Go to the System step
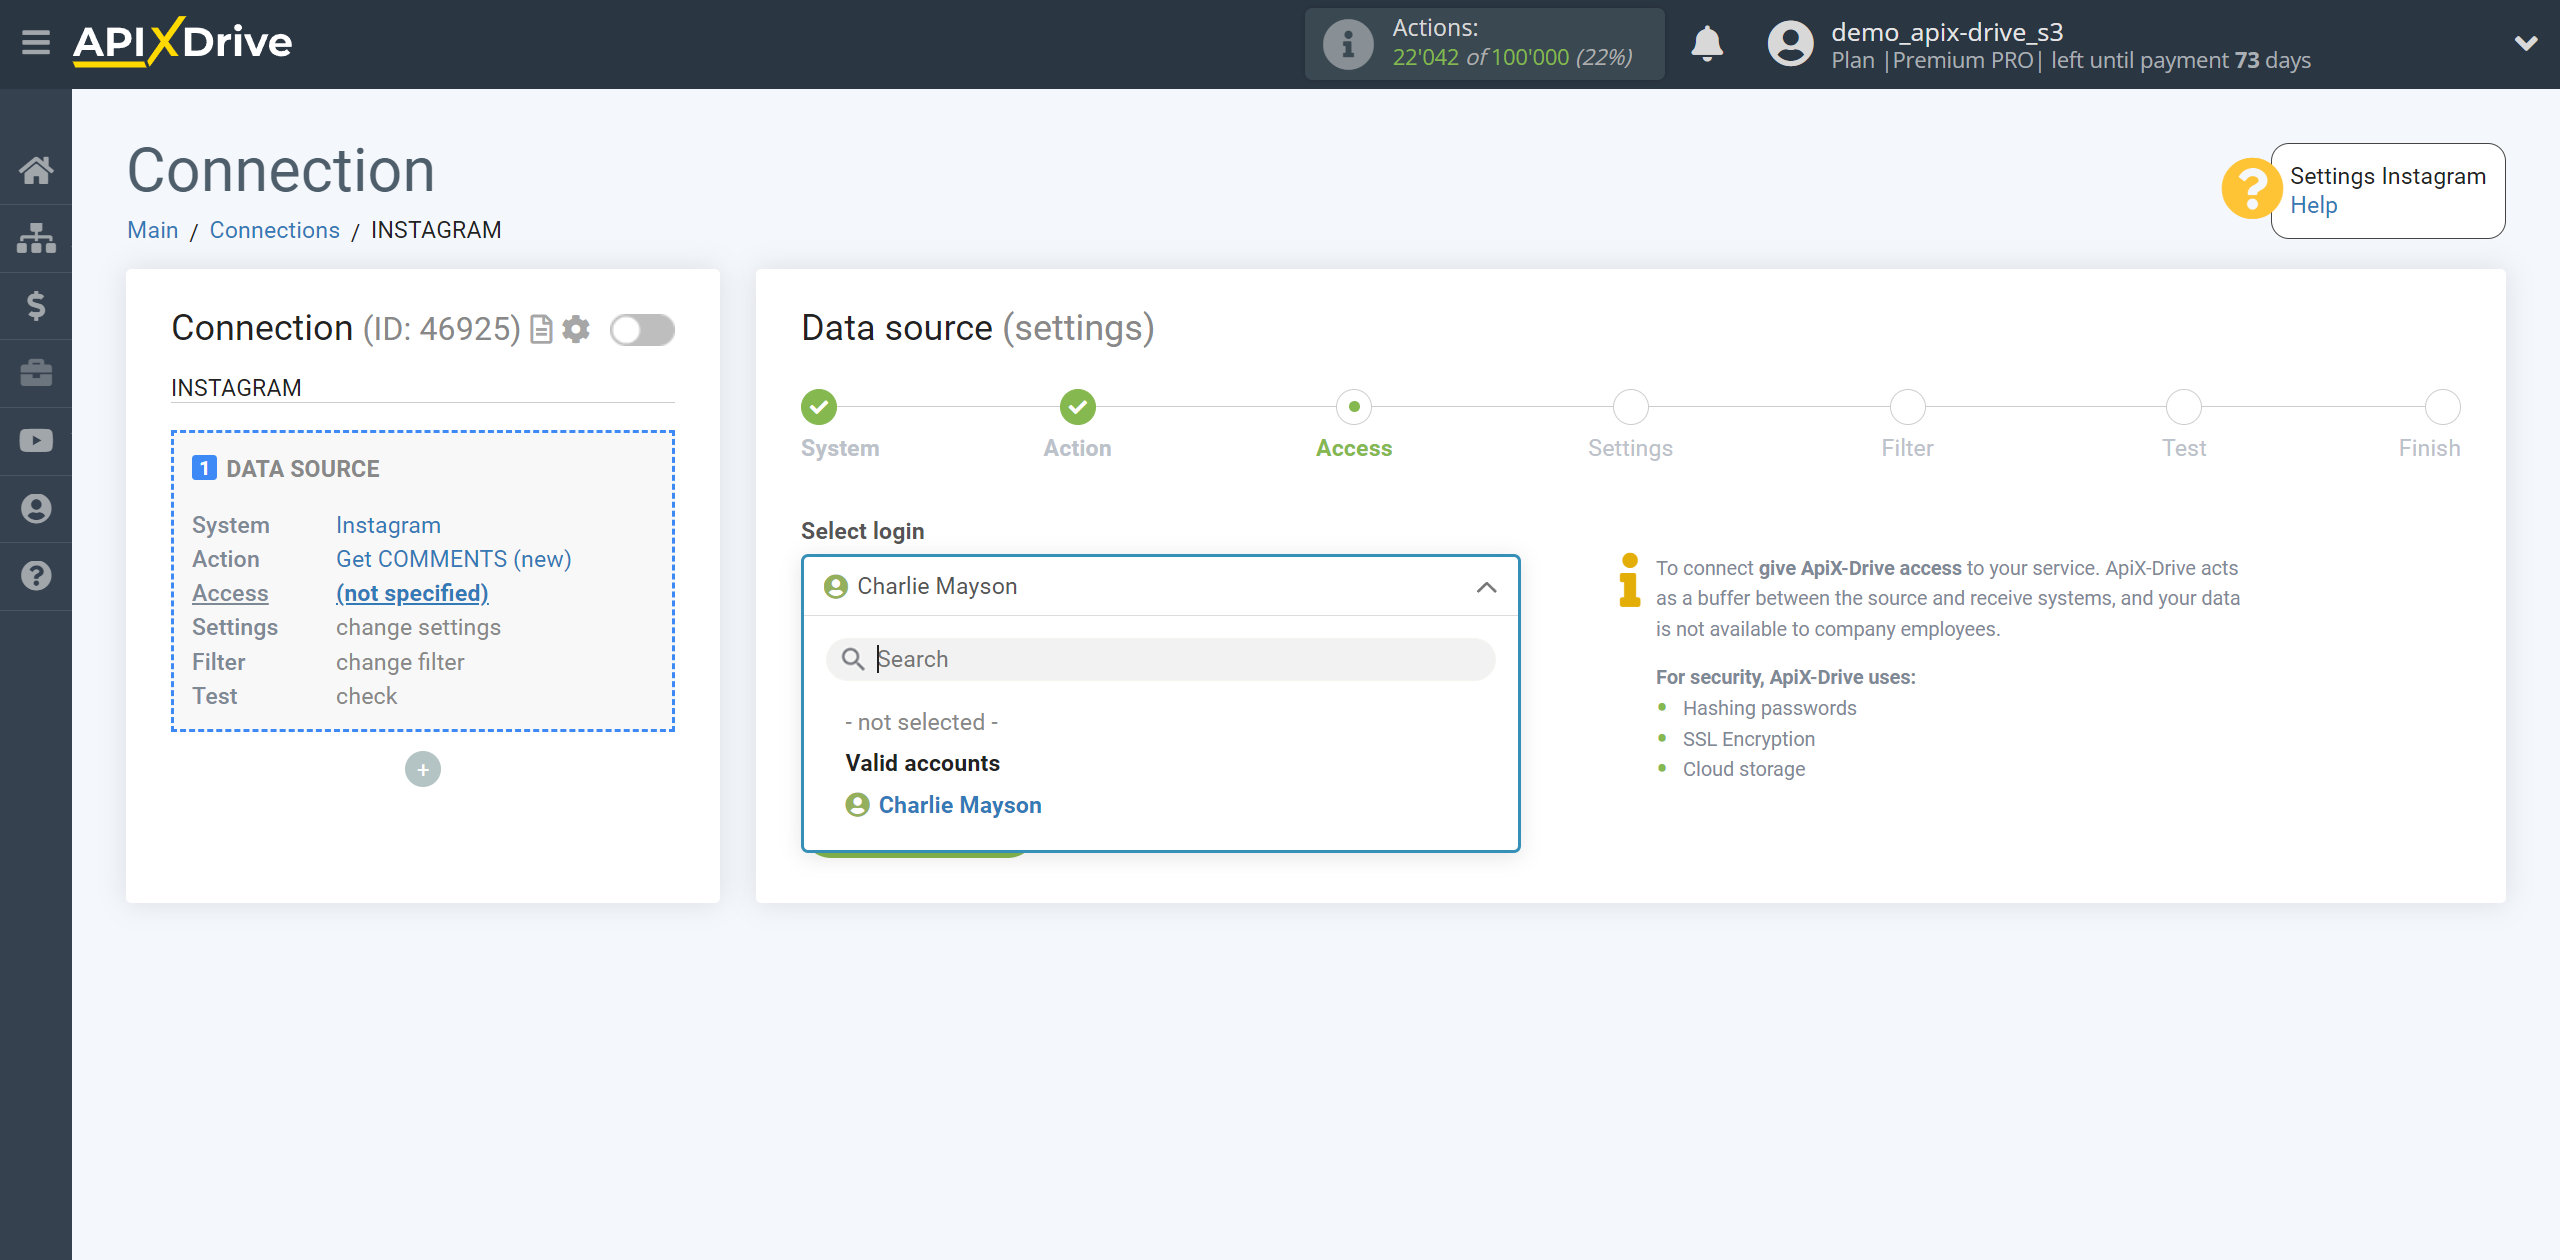Image resolution: width=2560 pixels, height=1260 pixels. pyautogui.click(x=819, y=407)
